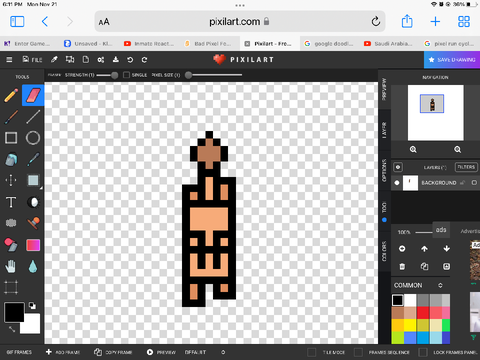Click the download icon in toolbar
Image resolution: width=480 pixels, height=360 pixels.
pyautogui.click(x=116, y=60)
